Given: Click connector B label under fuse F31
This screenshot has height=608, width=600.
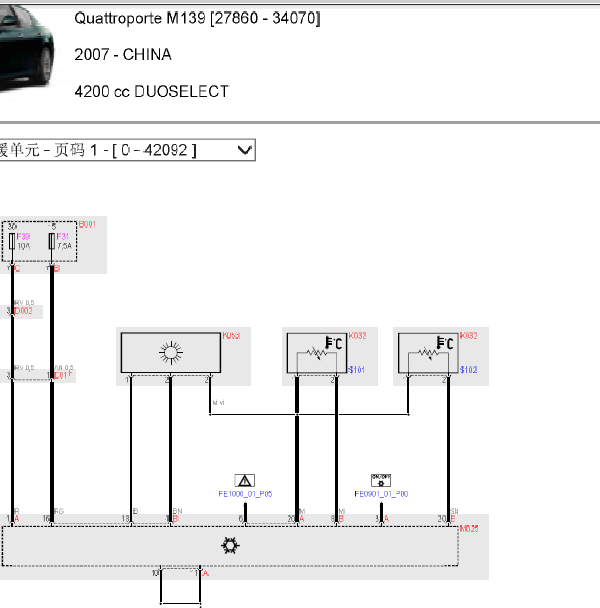Looking at the screenshot, I should [57, 268].
